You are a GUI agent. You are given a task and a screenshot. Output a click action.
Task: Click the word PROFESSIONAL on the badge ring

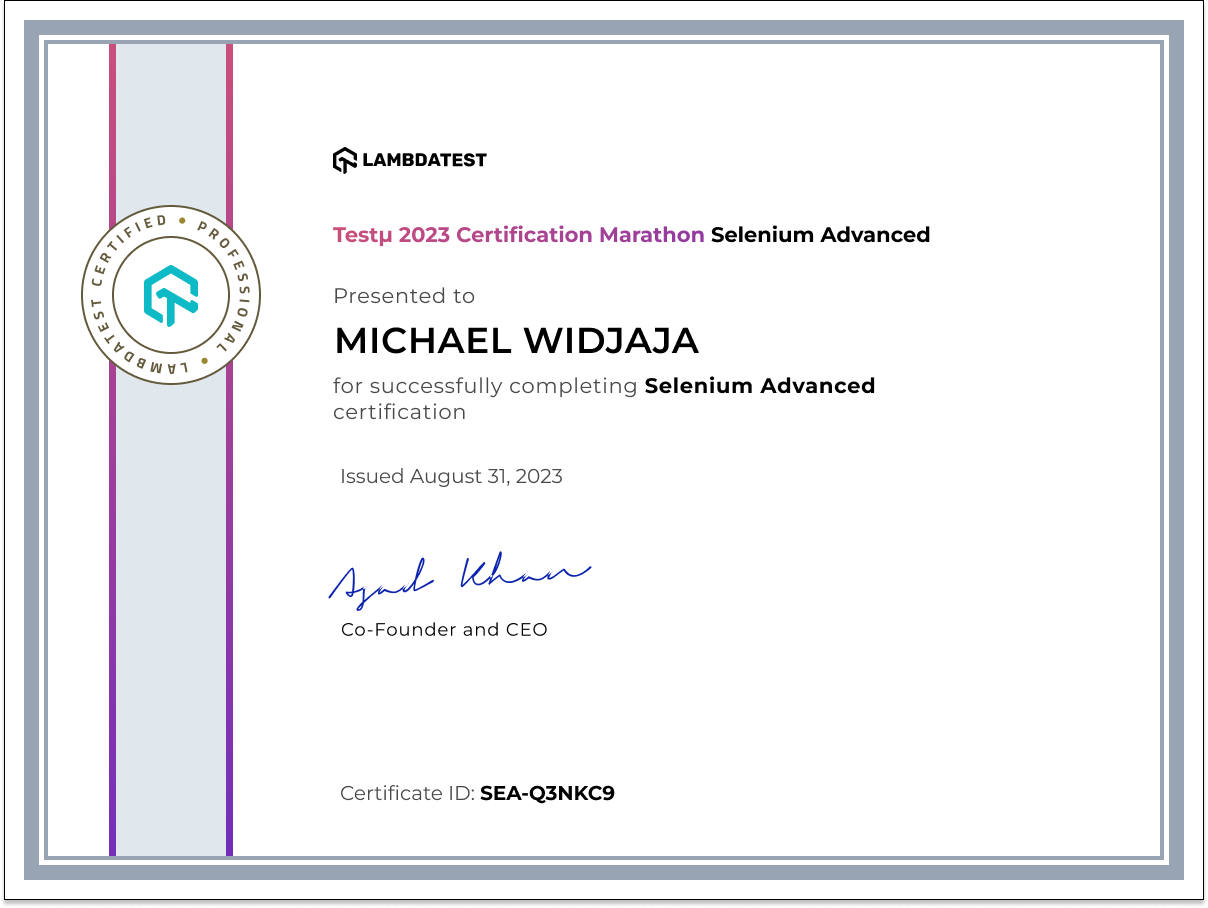click(237, 279)
